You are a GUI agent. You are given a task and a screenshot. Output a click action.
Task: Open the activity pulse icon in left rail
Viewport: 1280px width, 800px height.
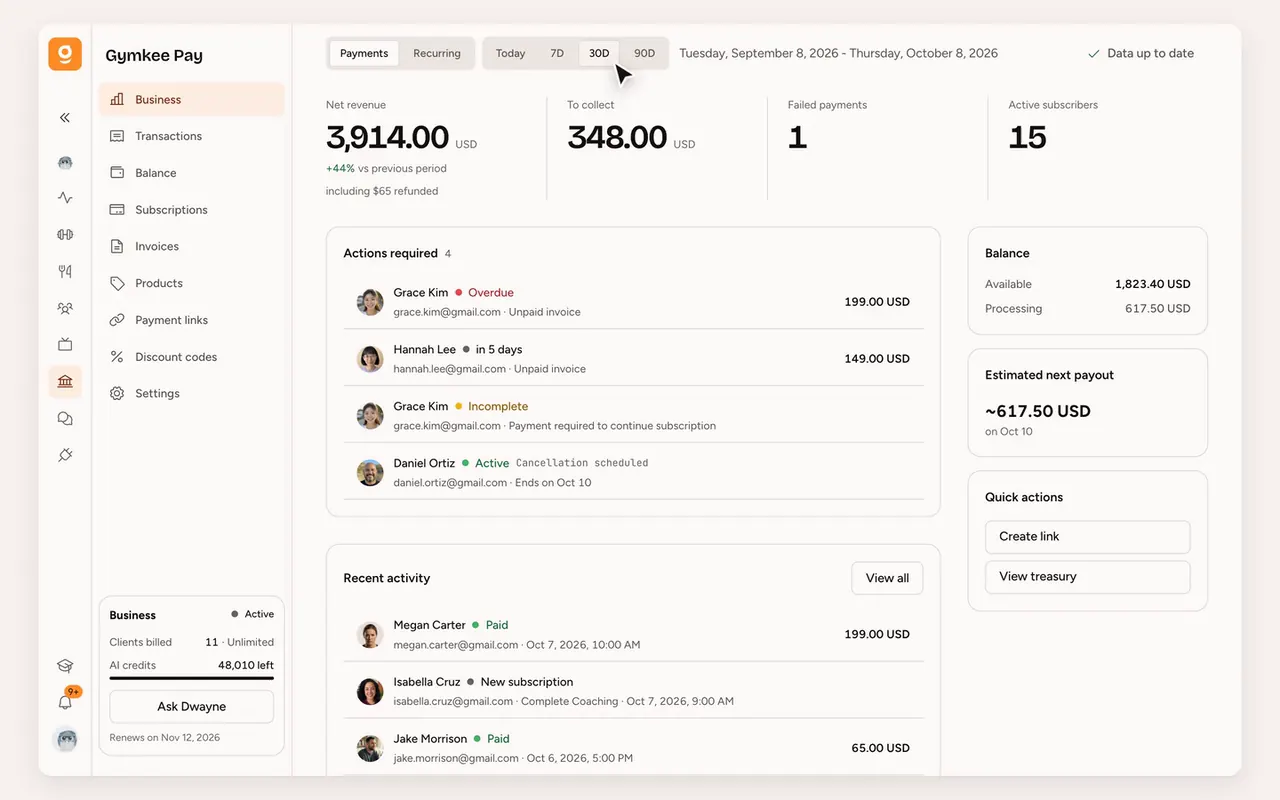pyautogui.click(x=65, y=198)
